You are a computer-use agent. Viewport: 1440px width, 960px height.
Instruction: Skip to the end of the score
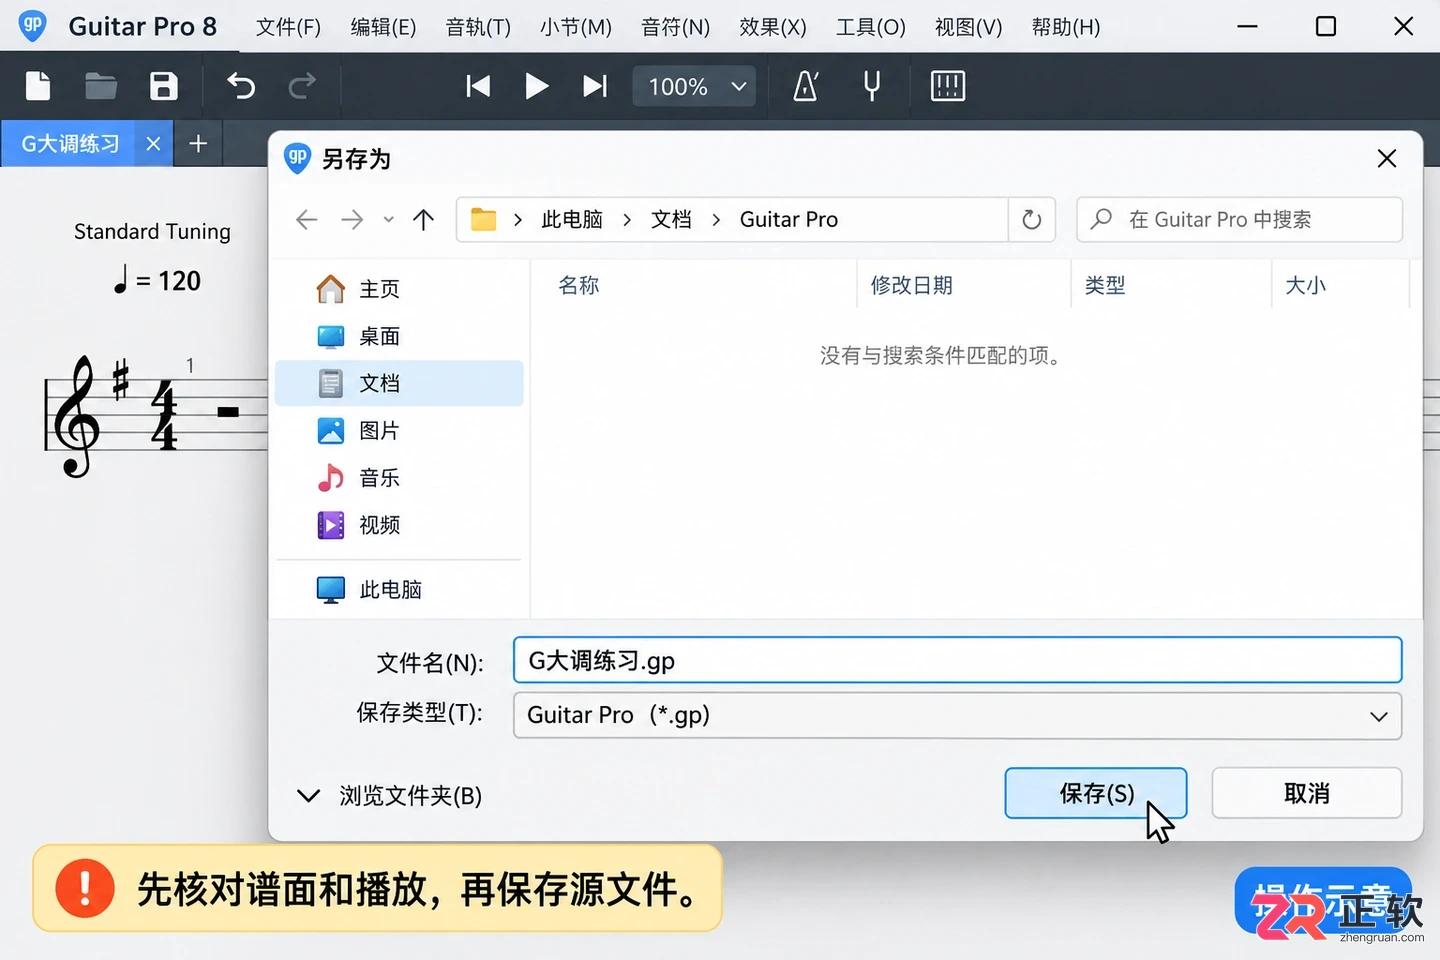pos(595,86)
